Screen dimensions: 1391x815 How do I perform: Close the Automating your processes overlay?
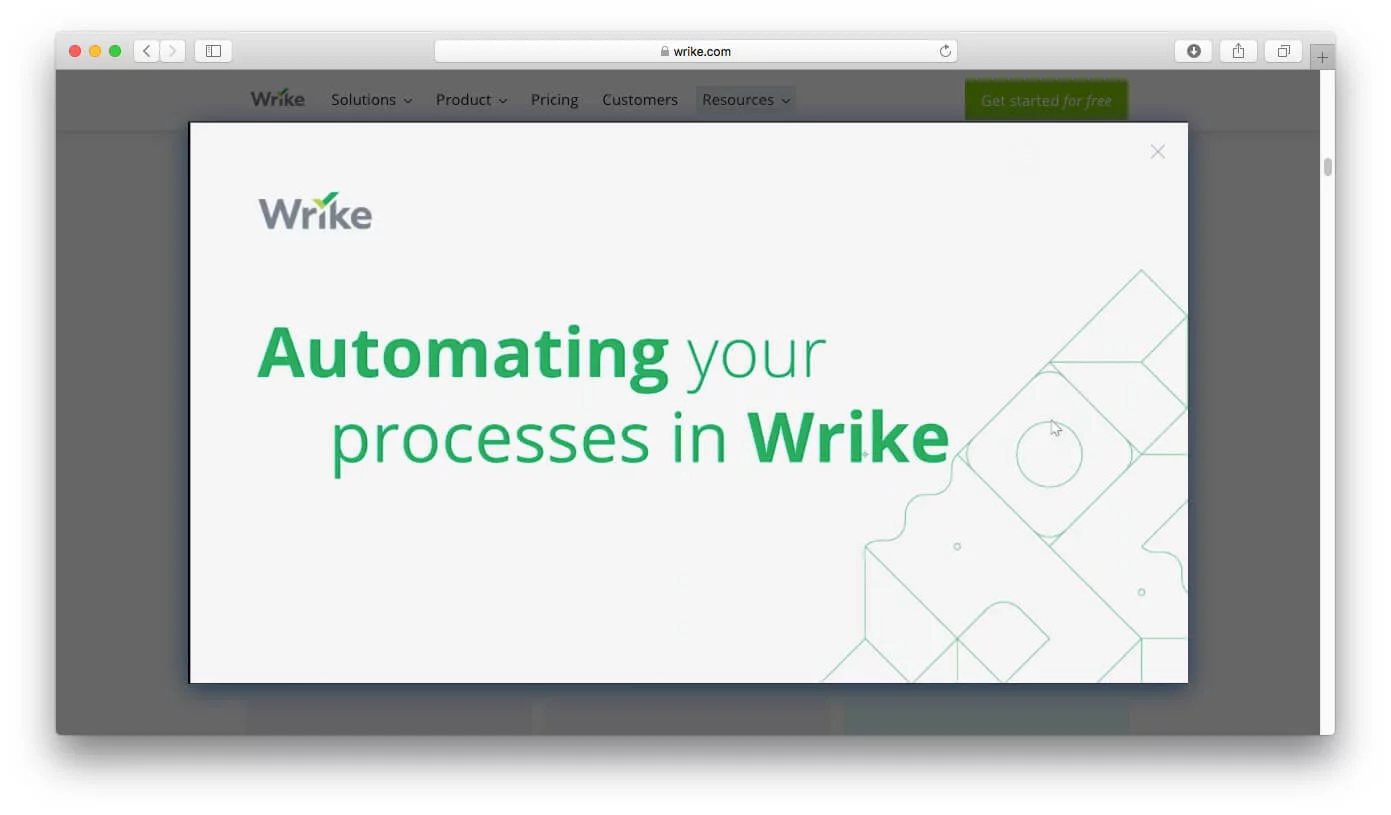pyautogui.click(x=1157, y=151)
